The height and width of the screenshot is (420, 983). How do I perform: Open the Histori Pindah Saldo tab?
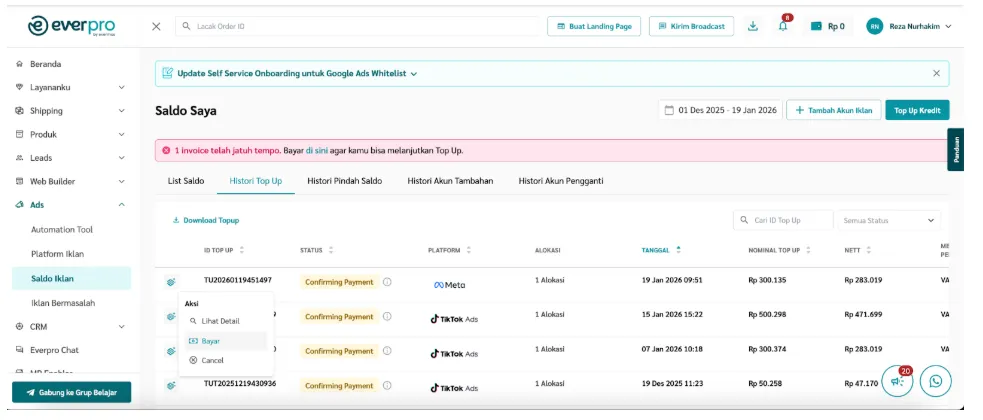click(345, 181)
